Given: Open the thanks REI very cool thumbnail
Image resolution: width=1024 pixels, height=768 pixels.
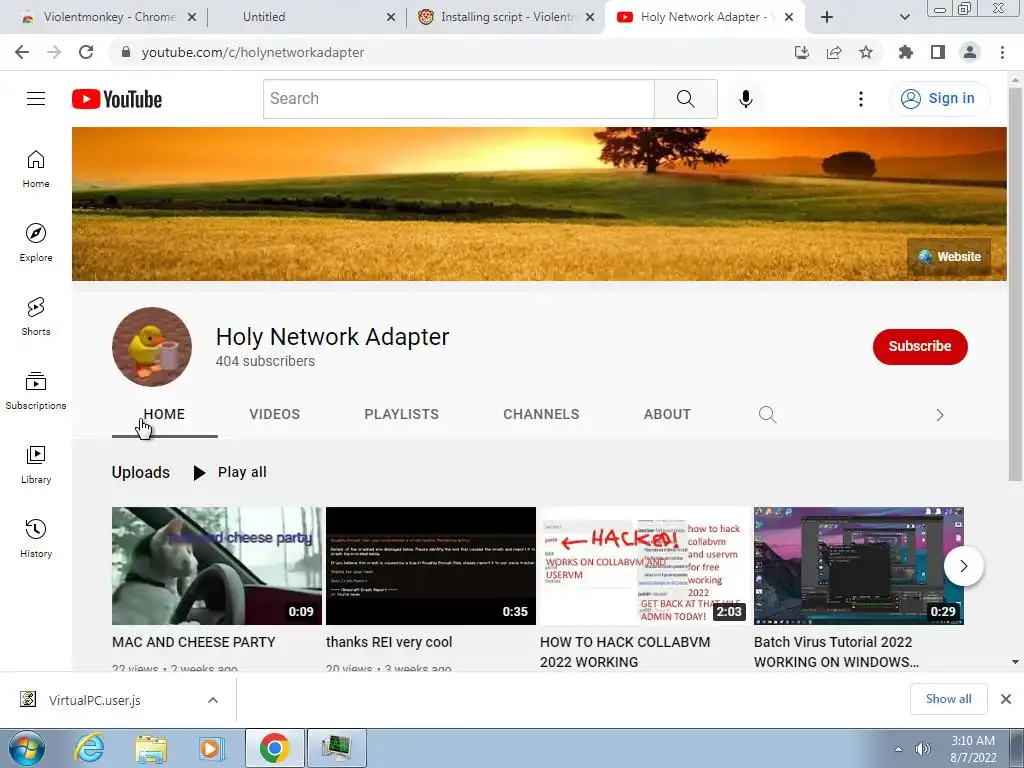Looking at the screenshot, I should [x=431, y=566].
